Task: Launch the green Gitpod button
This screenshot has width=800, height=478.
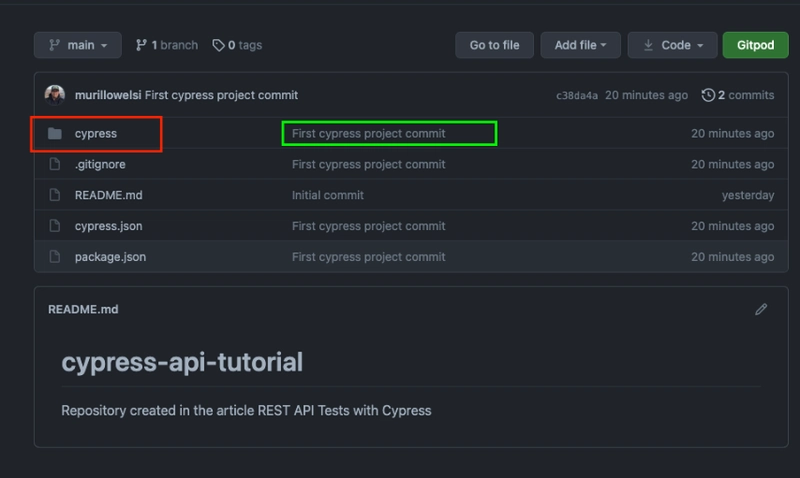Action: [756, 45]
